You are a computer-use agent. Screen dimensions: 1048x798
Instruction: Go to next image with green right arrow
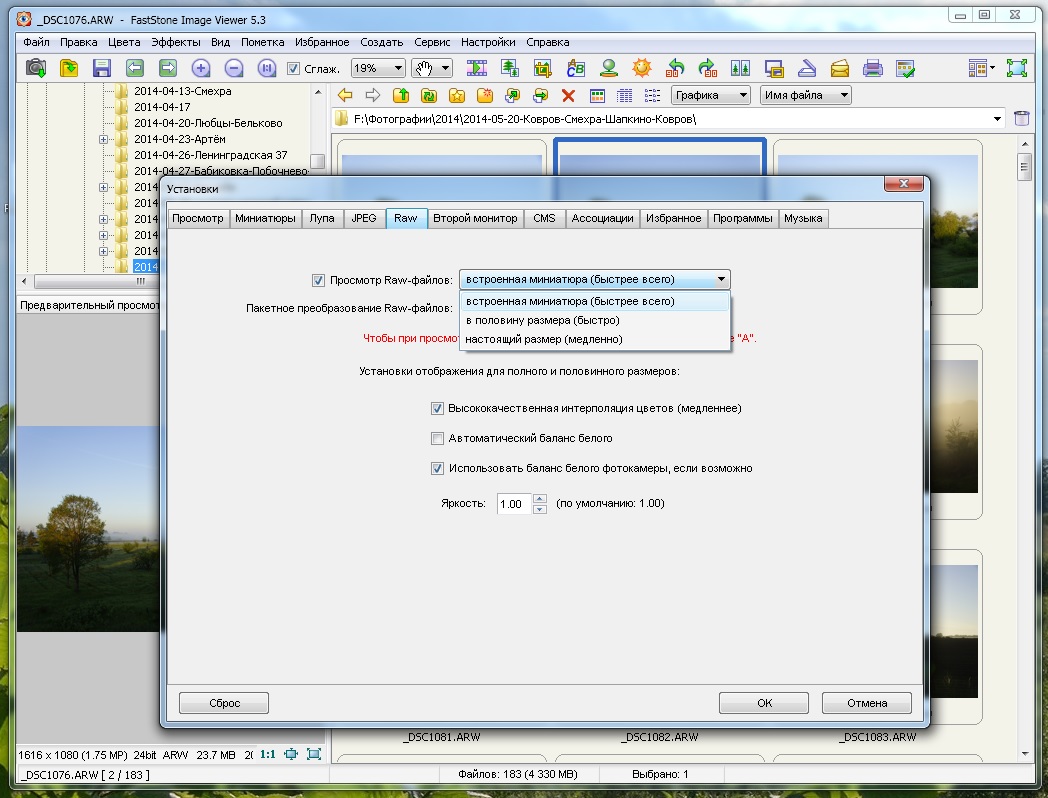(168, 68)
